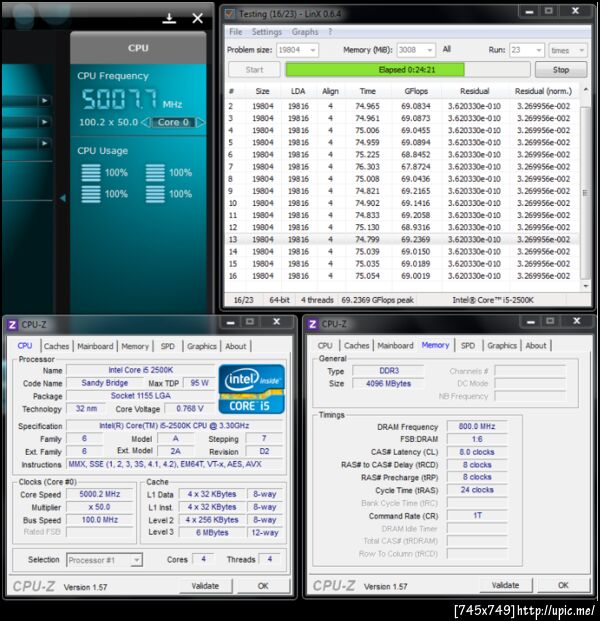The width and height of the screenshot is (600, 621).
Task: Expand the third sidebar arrow item
Action: pos(45,143)
